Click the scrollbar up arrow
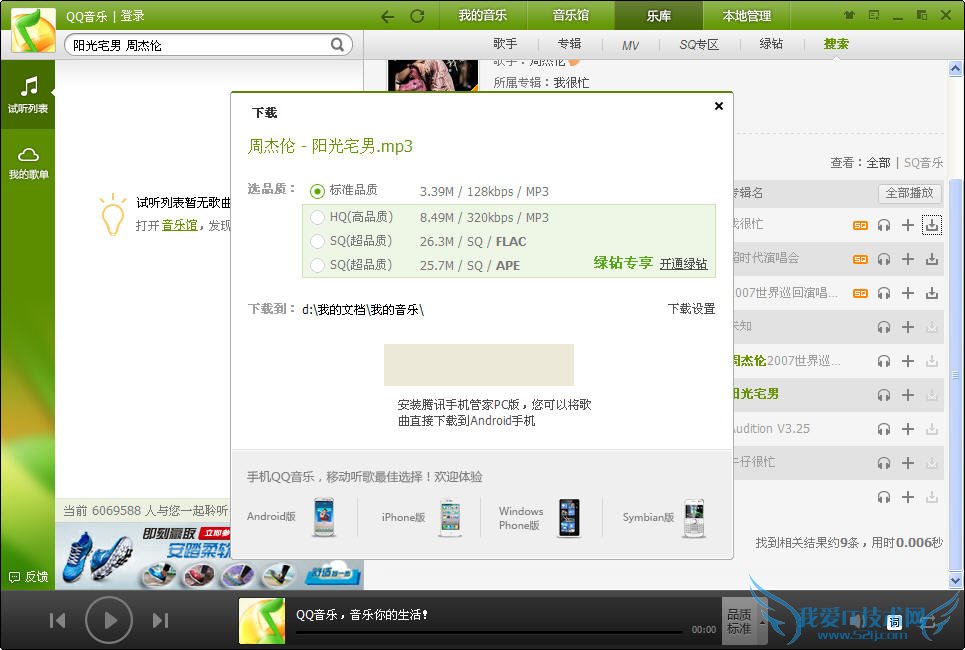 click(x=955, y=68)
